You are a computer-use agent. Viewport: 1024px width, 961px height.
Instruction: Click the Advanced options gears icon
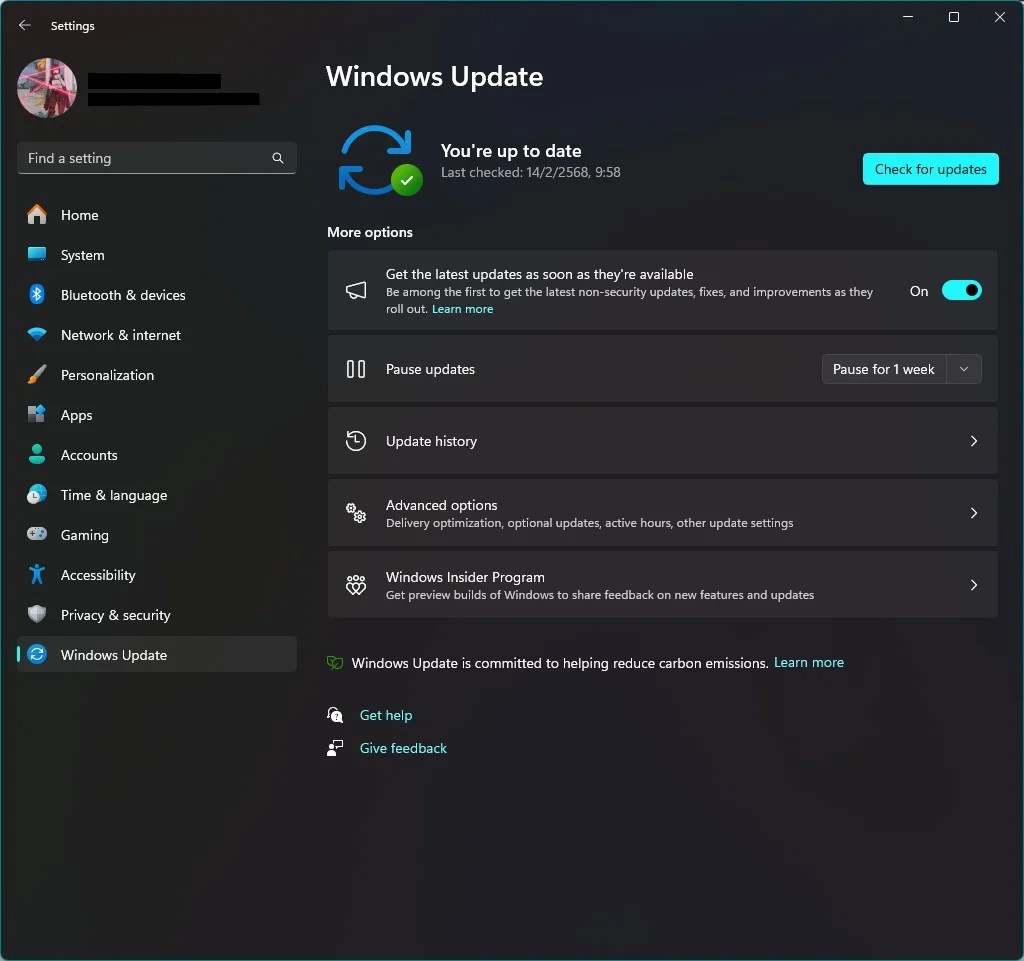(356, 512)
